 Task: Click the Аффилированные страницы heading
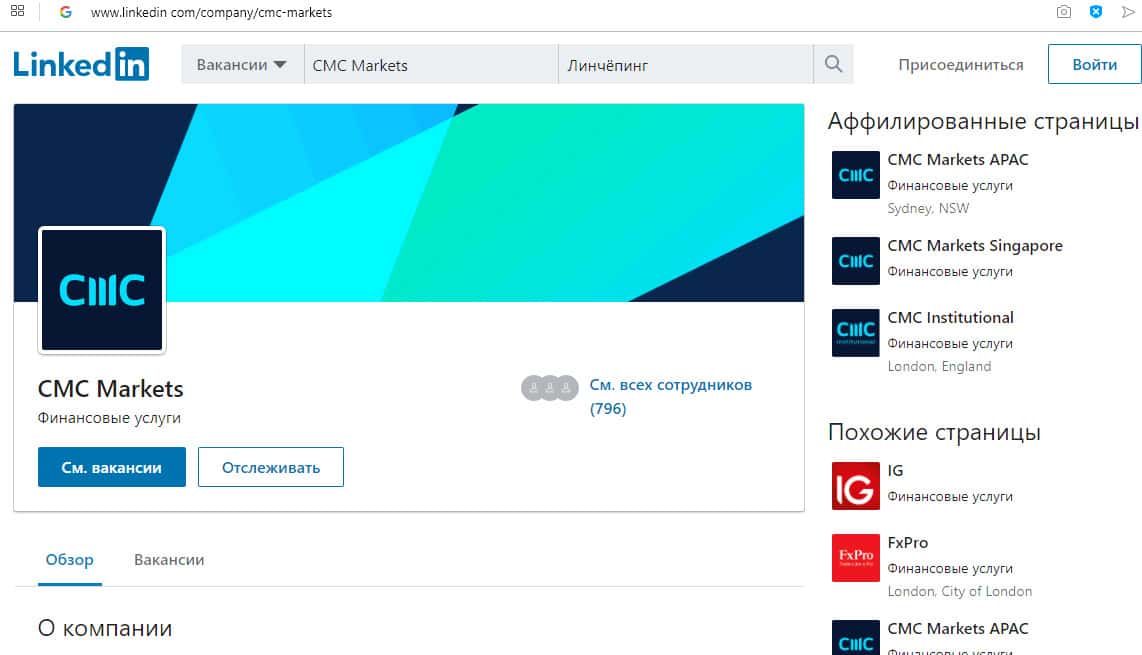(983, 121)
